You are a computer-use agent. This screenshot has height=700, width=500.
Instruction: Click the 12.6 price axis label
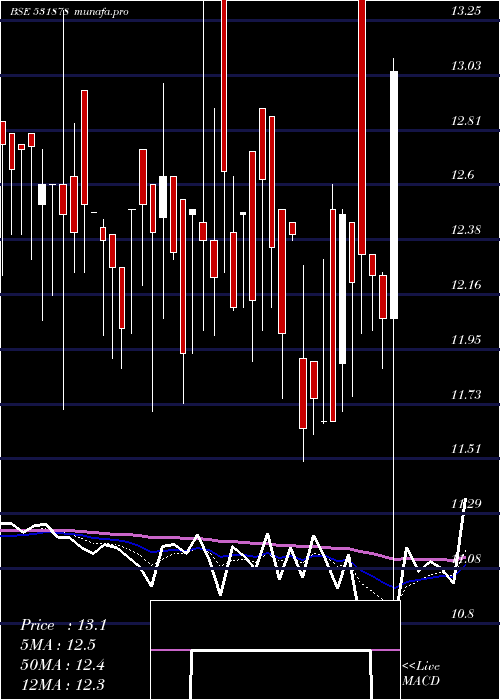pos(462,175)
